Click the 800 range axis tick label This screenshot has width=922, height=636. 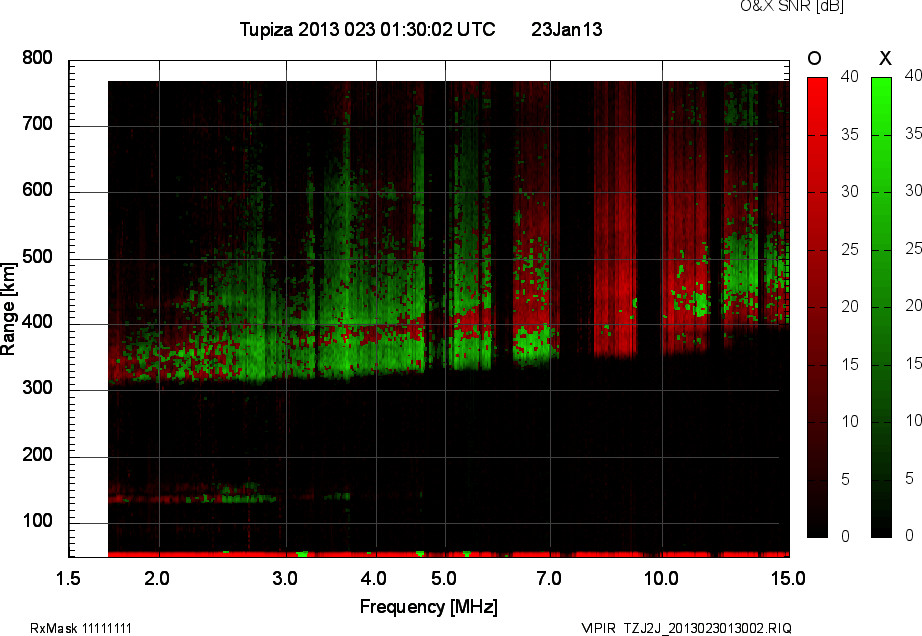tap(37, 59)
